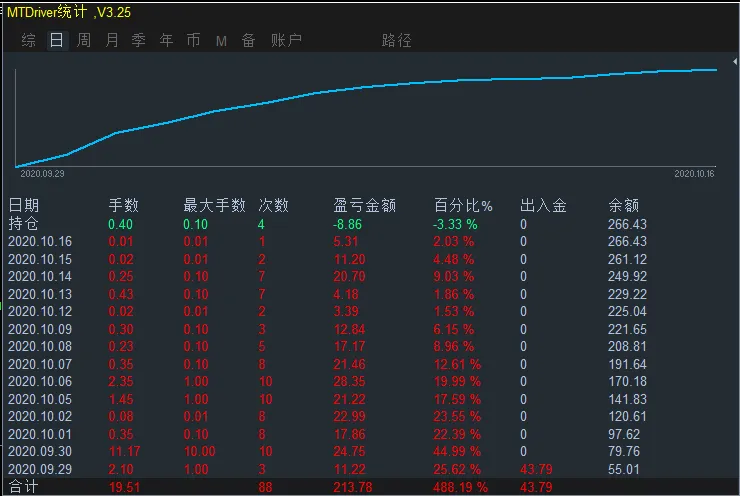
Task: Open the 账户 account tab
Action: tap(286, 41)
